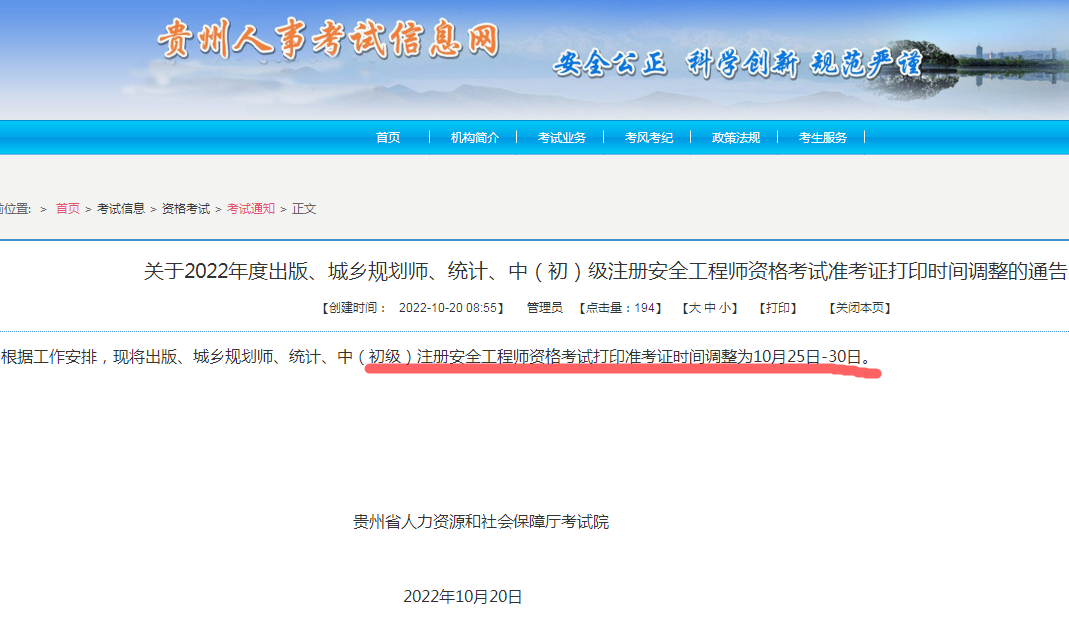1069x621 pixels.
Task: Open 首页 in the blue navigation bar
Action: 388,138
